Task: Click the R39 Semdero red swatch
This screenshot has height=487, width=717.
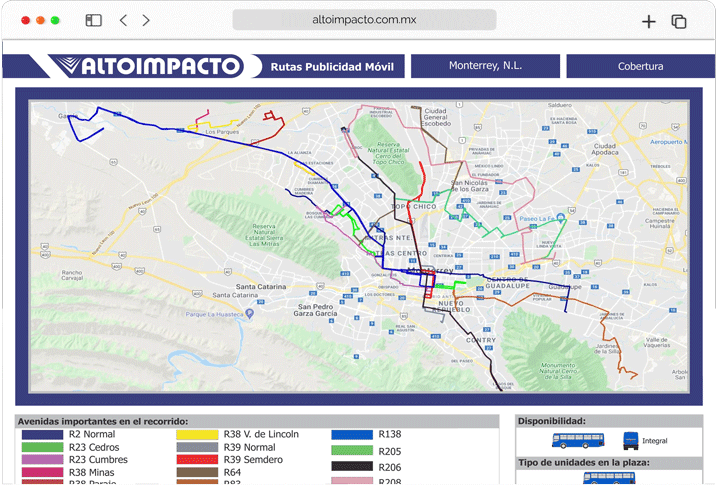Action: point(197,460)
